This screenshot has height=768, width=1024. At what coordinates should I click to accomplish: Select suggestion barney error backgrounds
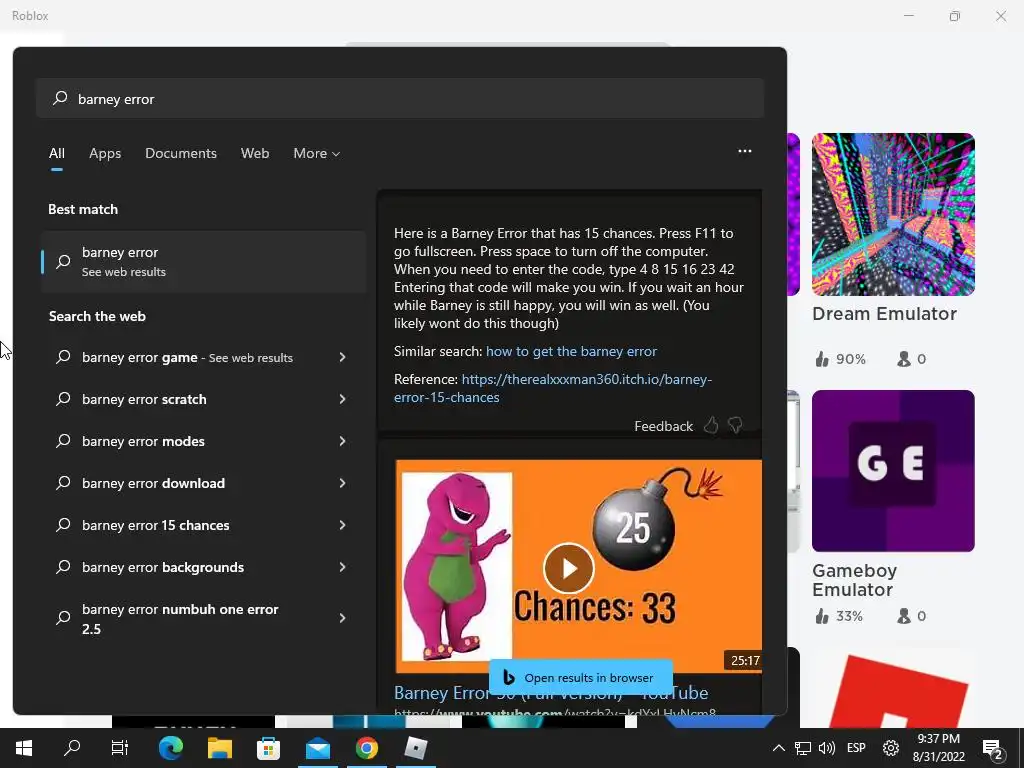coord(163,567)
